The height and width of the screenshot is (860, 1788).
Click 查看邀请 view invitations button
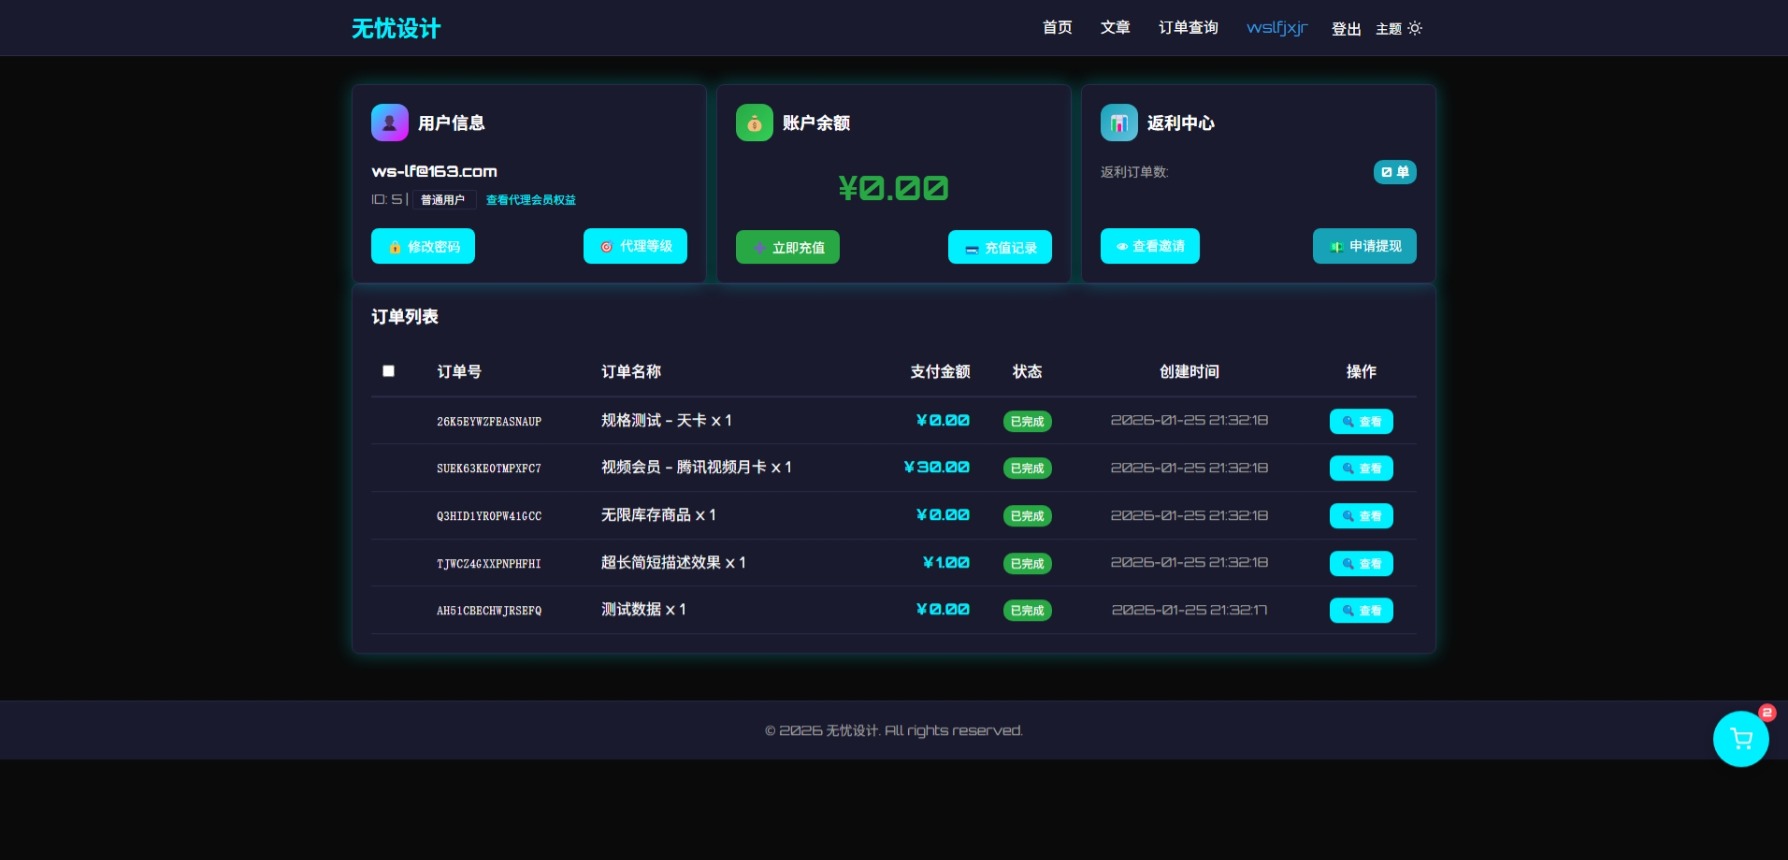(1150, 246)
